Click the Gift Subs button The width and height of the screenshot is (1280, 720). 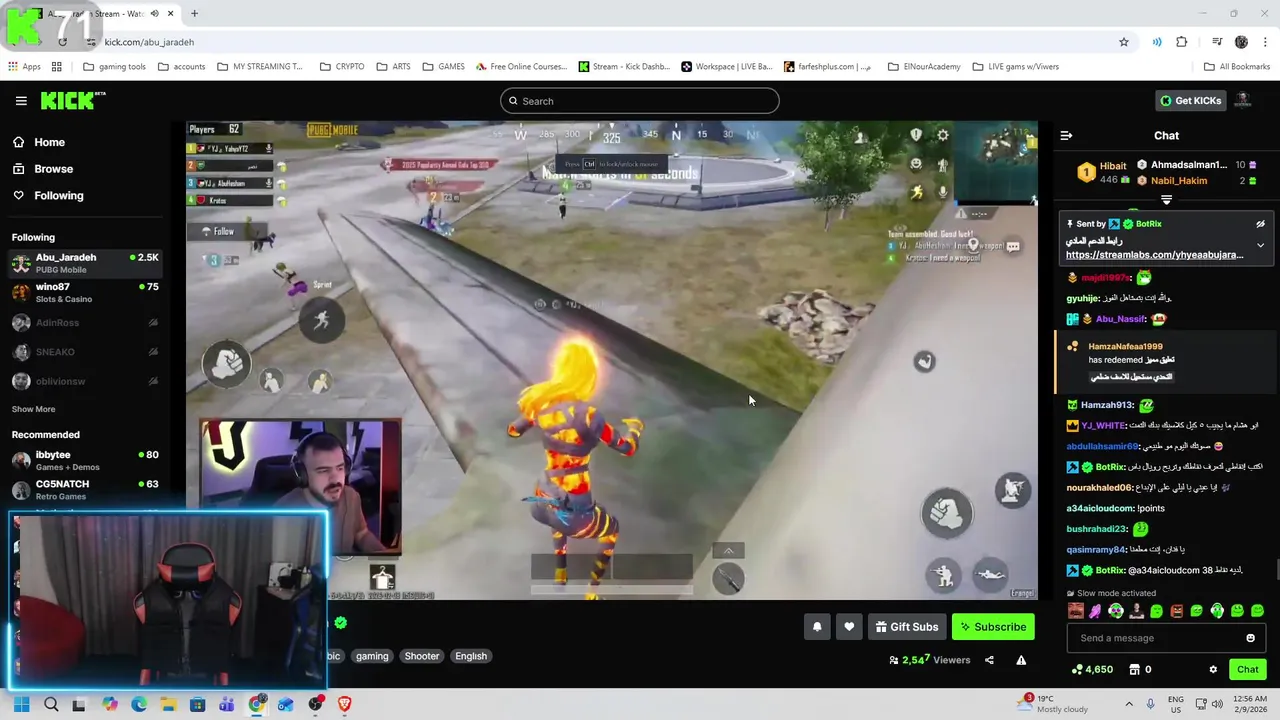point(907,627)
